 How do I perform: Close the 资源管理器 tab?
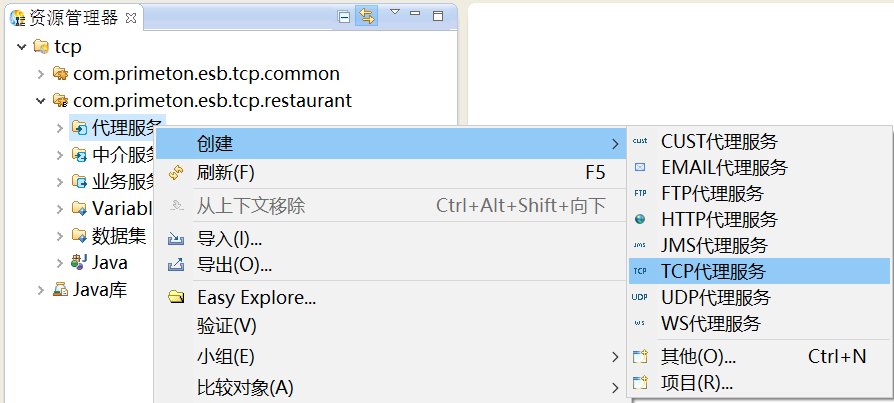pos(130,18)
